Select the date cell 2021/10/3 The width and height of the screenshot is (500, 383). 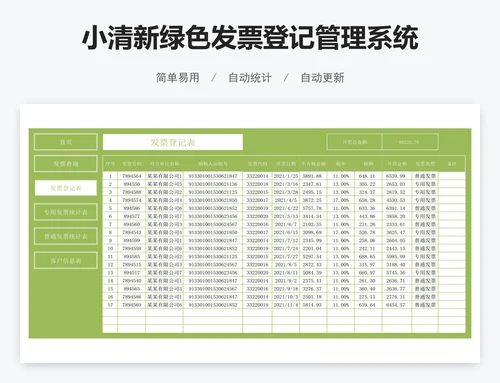(286, 297)
